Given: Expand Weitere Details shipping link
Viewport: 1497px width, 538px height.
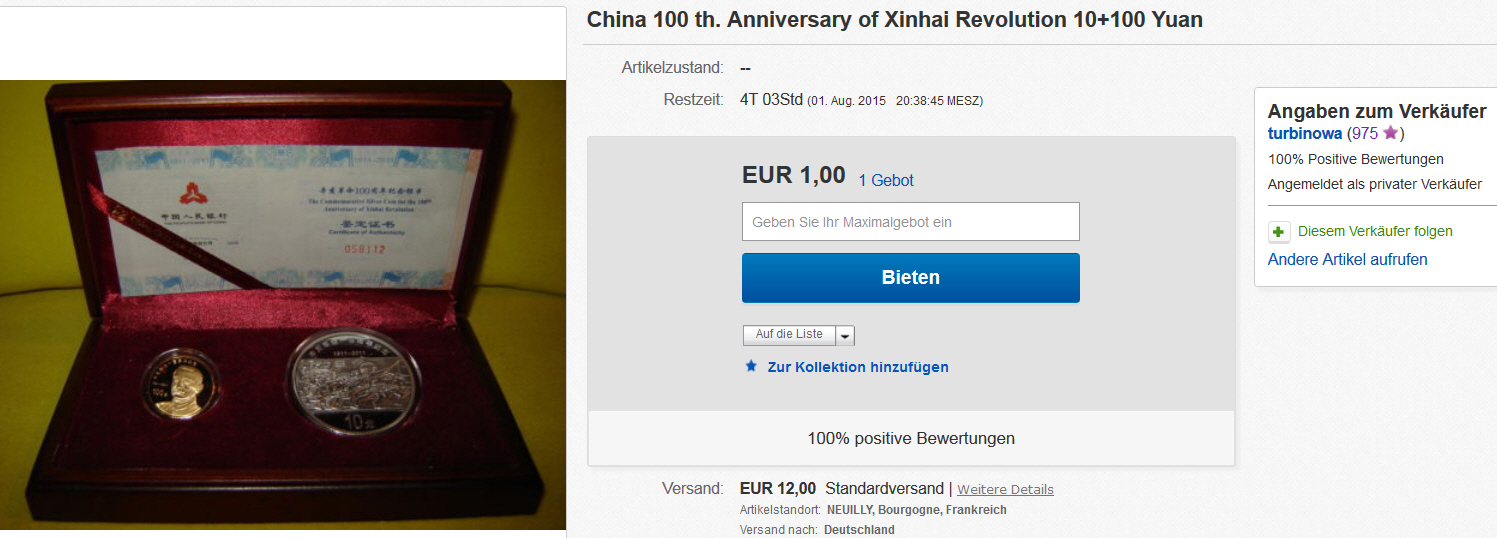Looking at the screenshot, I should [x=1005, y=489].
